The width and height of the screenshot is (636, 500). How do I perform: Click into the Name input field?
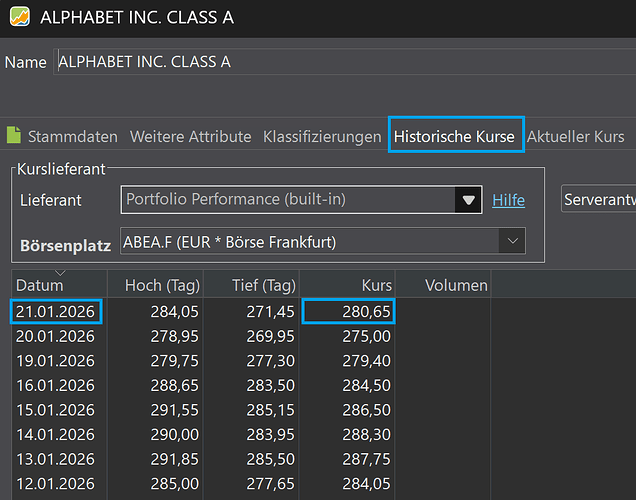coord(345,62)
